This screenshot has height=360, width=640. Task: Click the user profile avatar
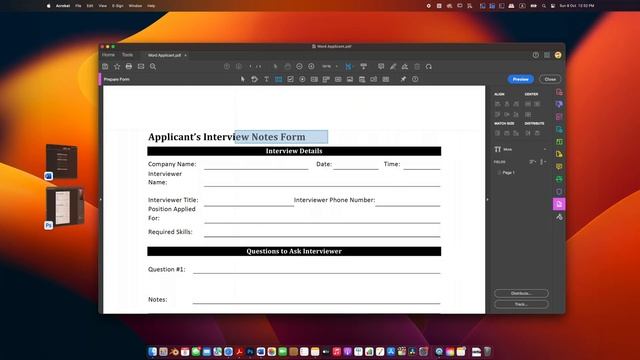pyautogui.click(x=558, y=55)
